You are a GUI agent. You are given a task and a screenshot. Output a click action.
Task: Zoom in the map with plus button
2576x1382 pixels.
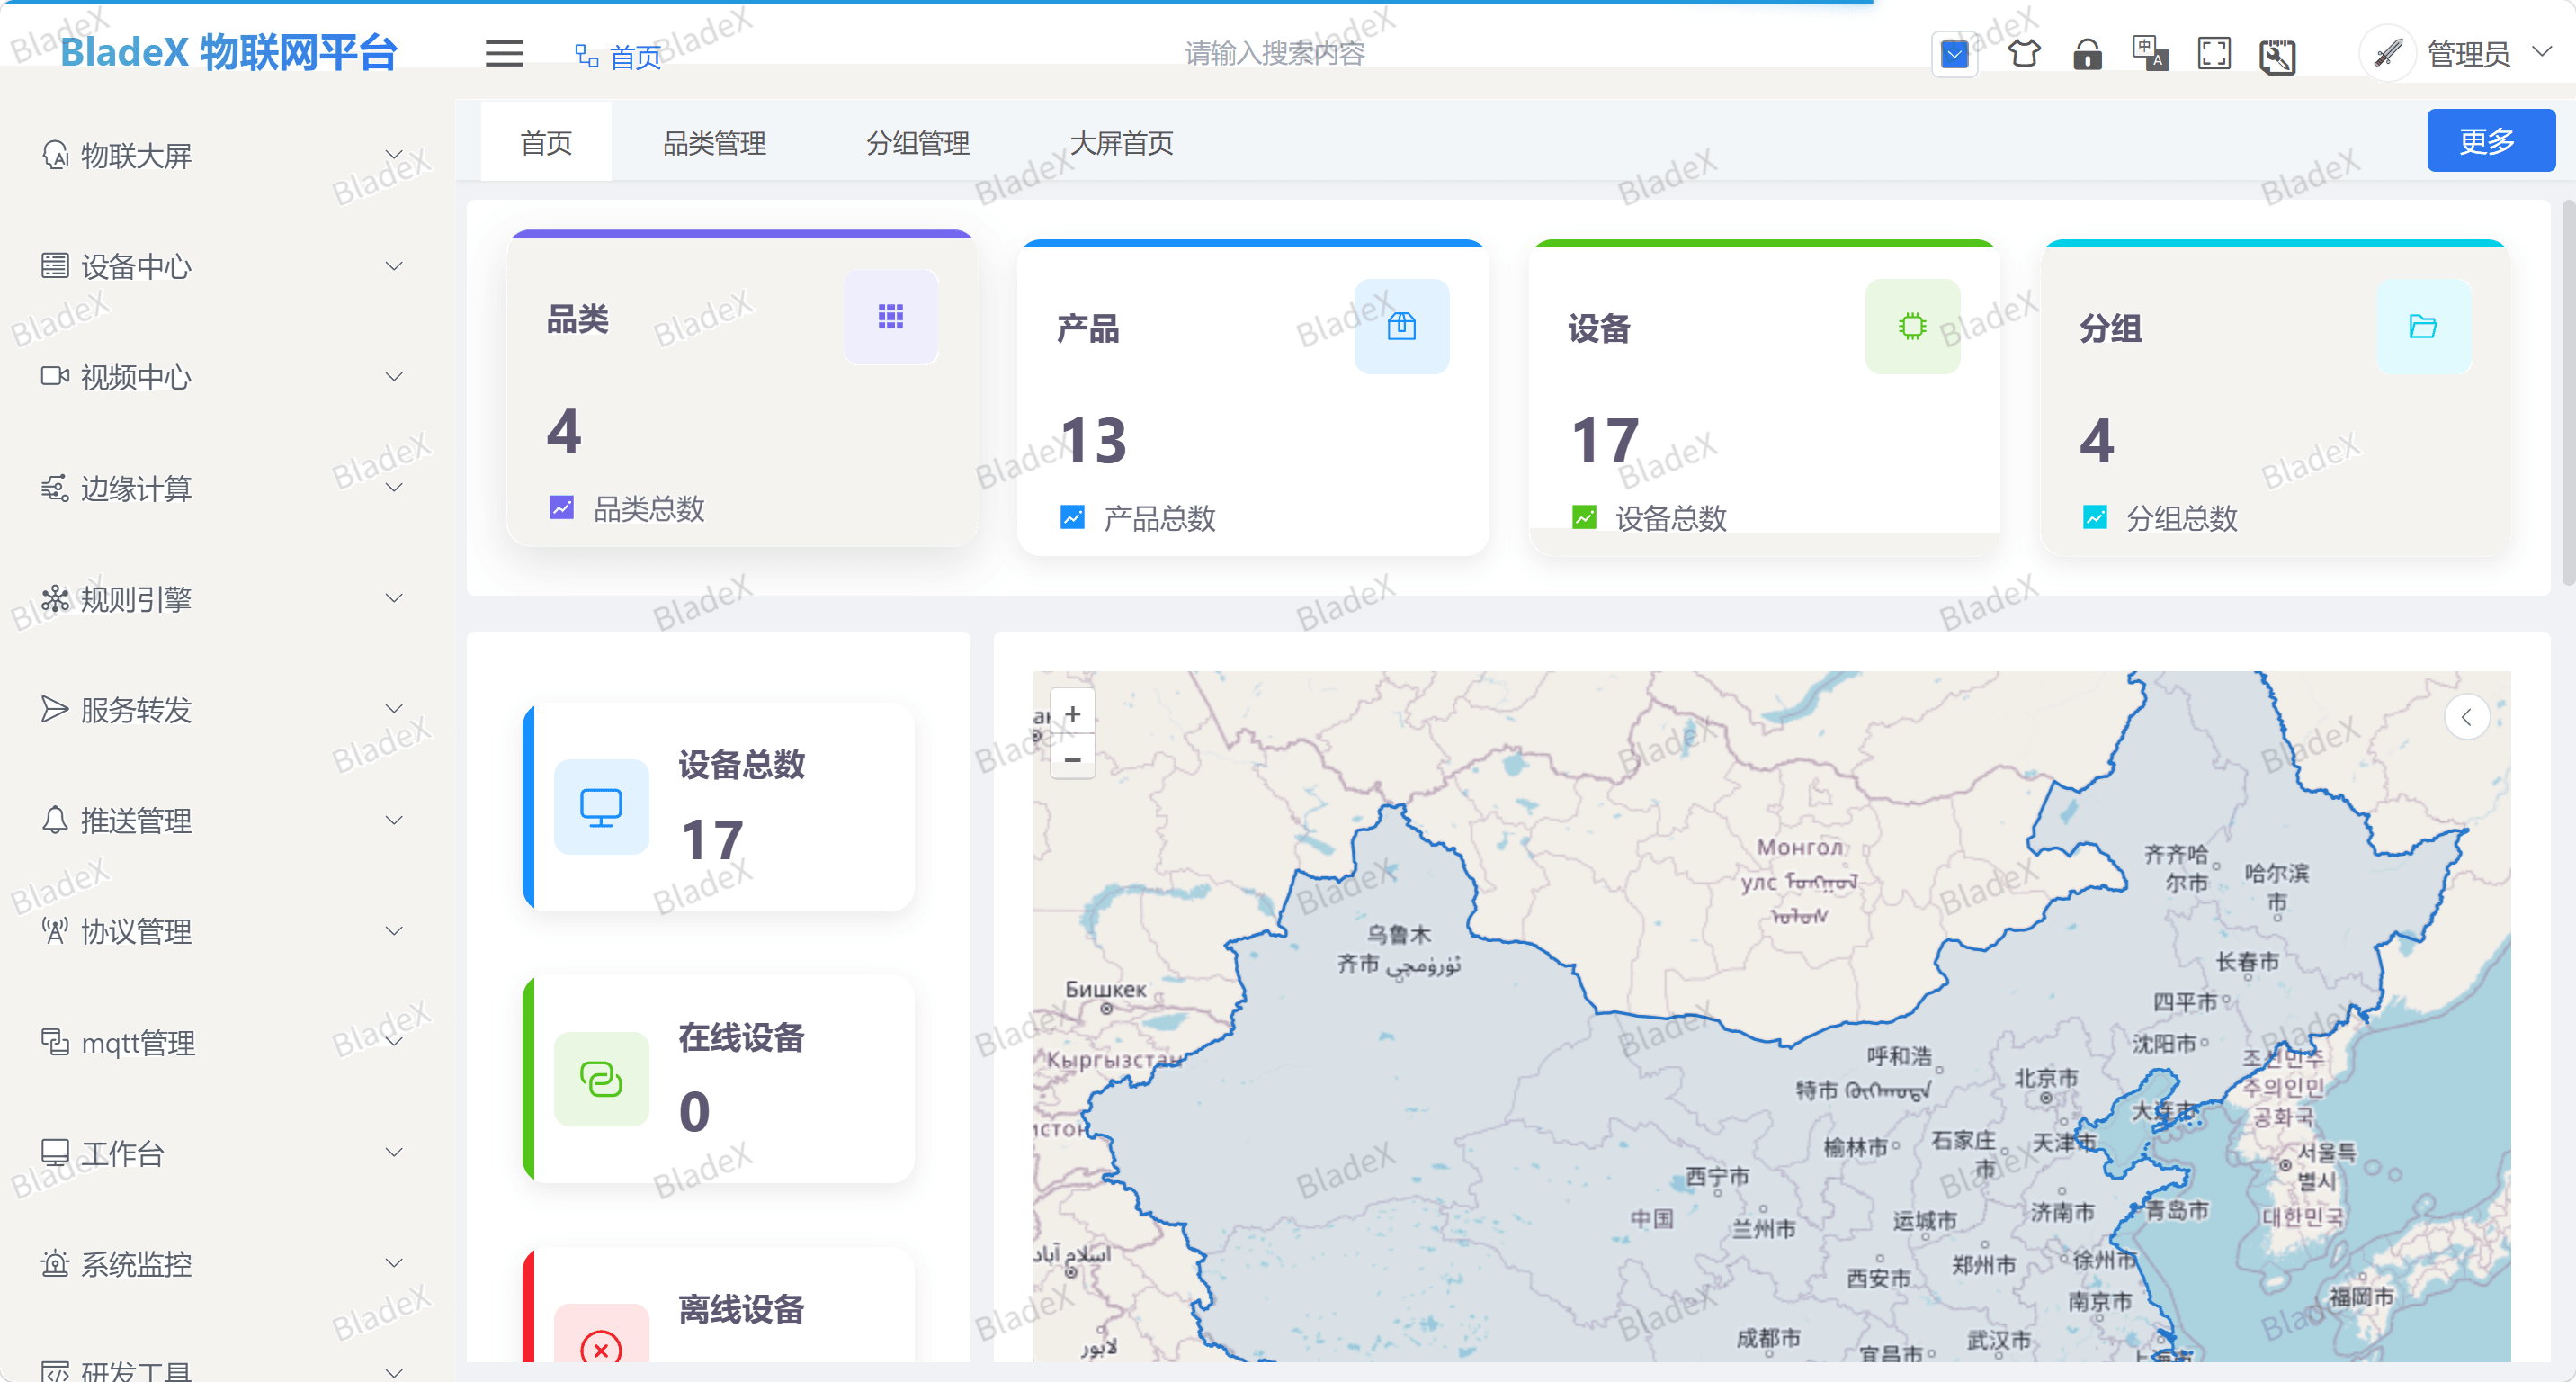click(1072, 714)
